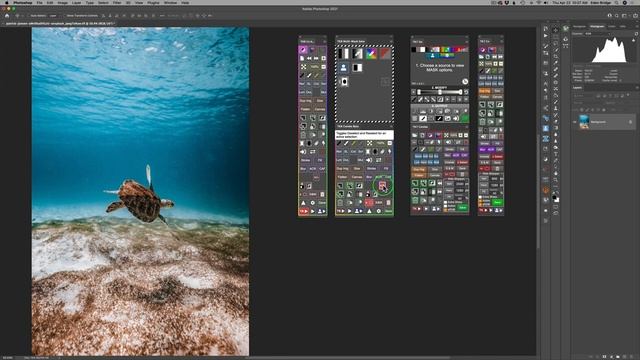The height and width of the screenshot is (360, 640).
Task: Click the gear icon near bottom of left TK8 Cx panel
Action: point(313,203)
